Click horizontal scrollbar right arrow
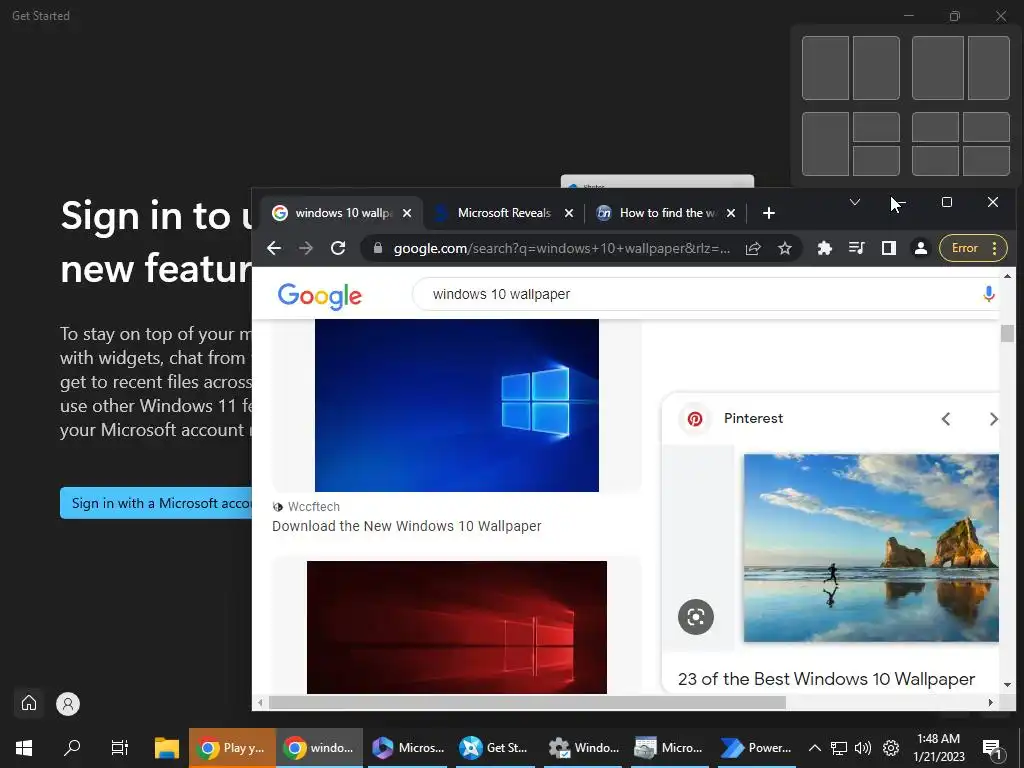The height and width of the screenshot is (768, 1024). [991, 703]
